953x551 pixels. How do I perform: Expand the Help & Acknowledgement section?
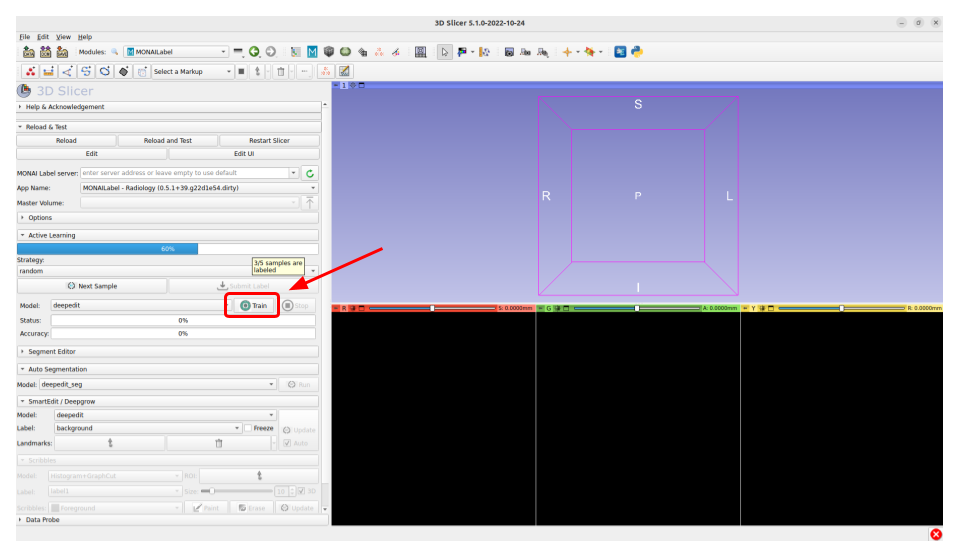[x=168, y=107]
